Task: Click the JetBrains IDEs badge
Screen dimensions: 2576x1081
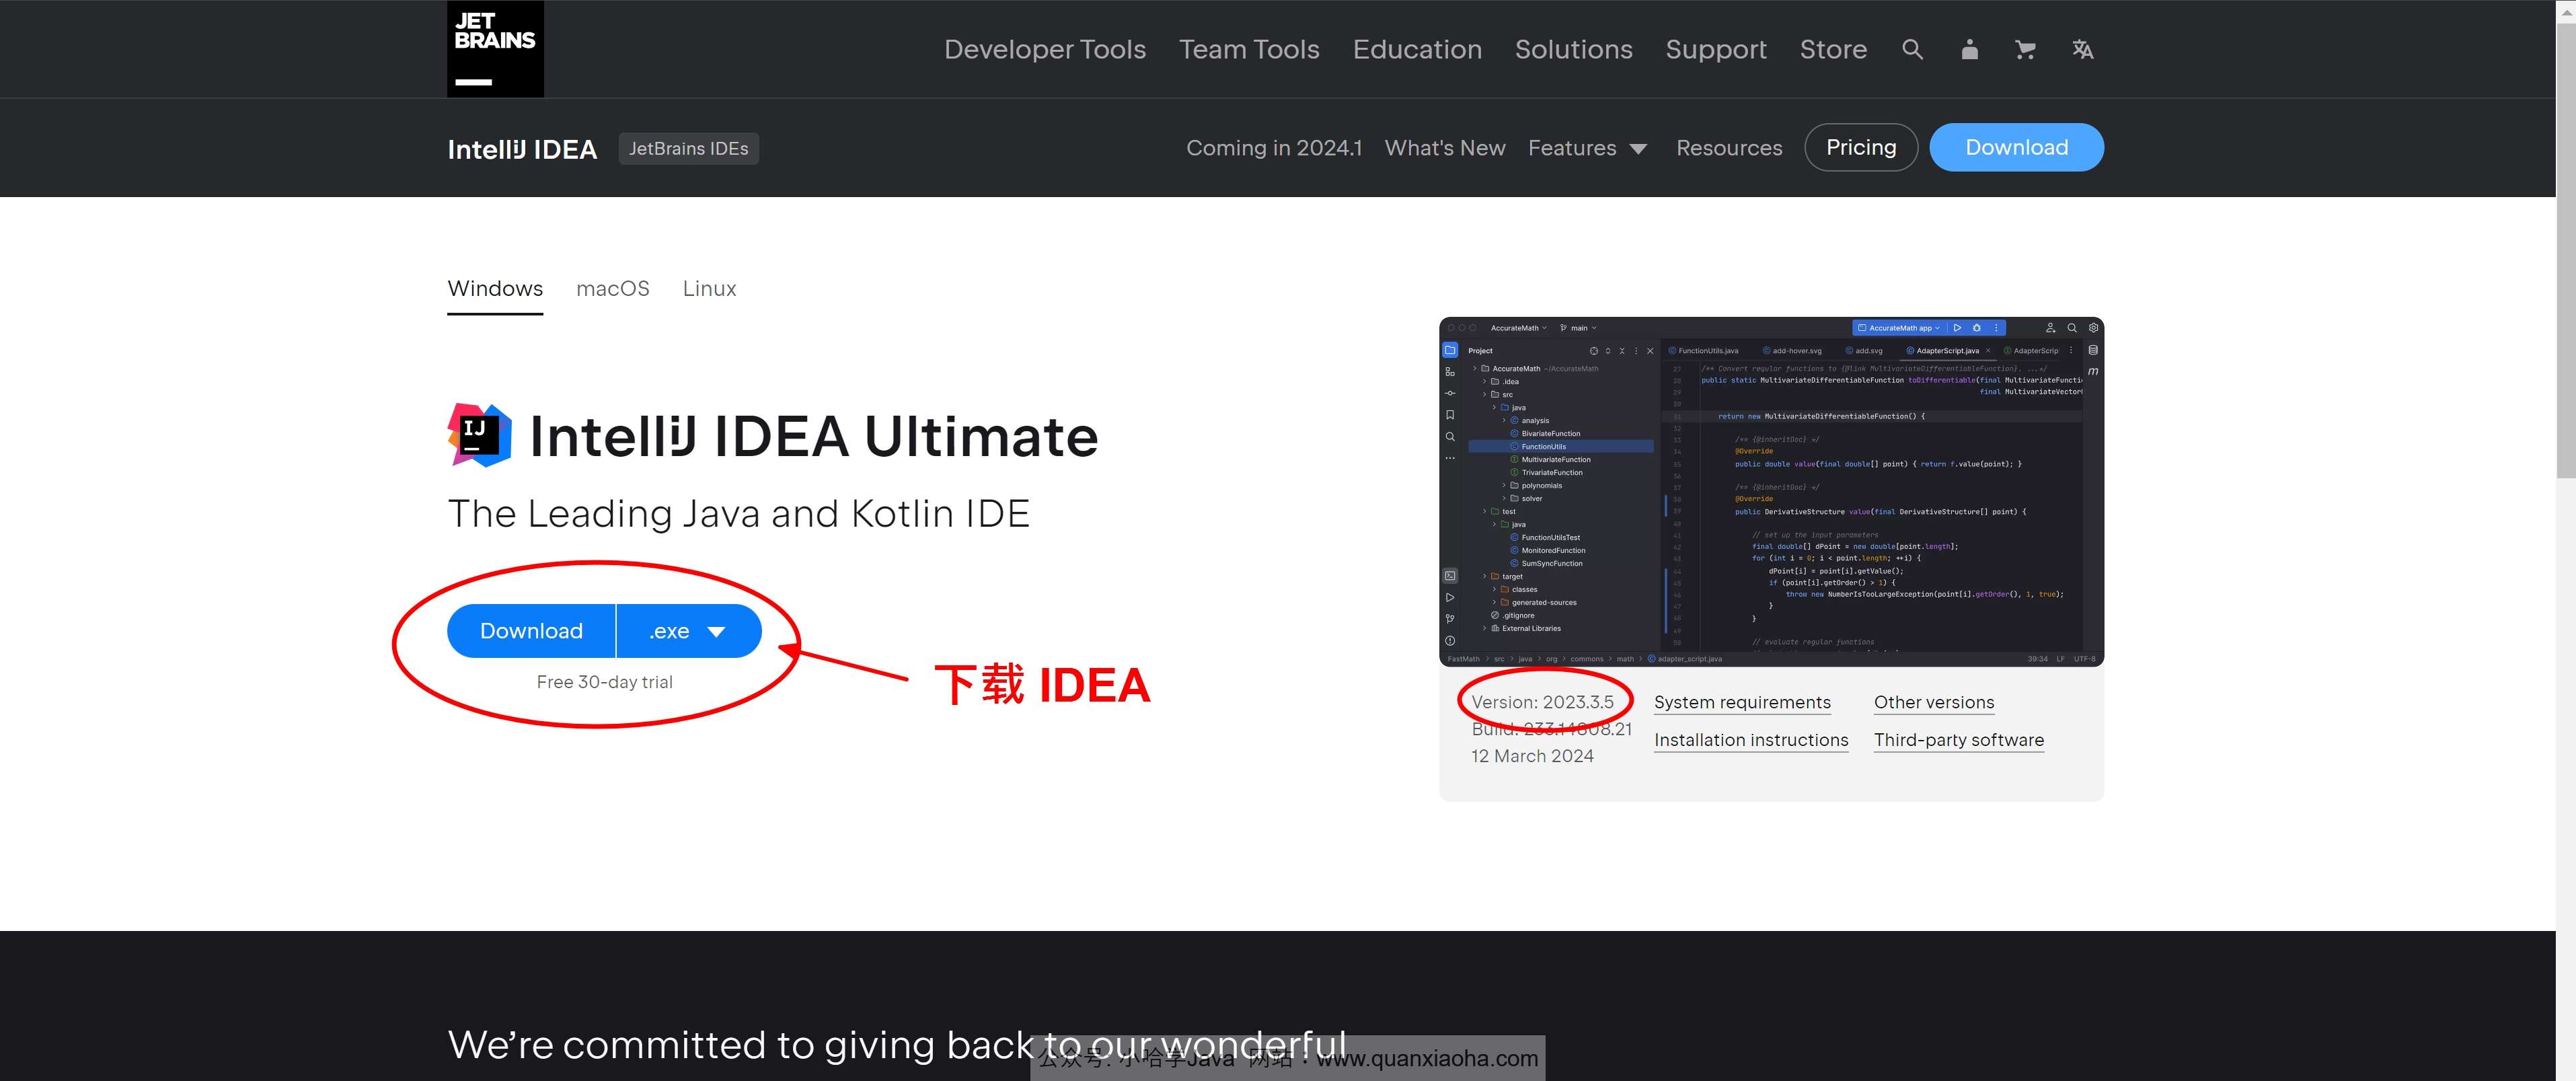Action: coord(688,148)
